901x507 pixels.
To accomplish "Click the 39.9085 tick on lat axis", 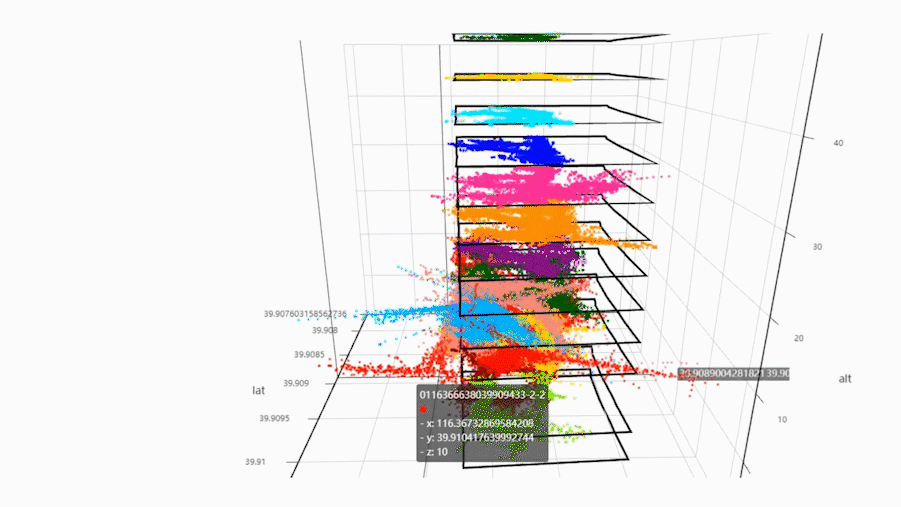I will pyautogui.click(x=311, y=354).
